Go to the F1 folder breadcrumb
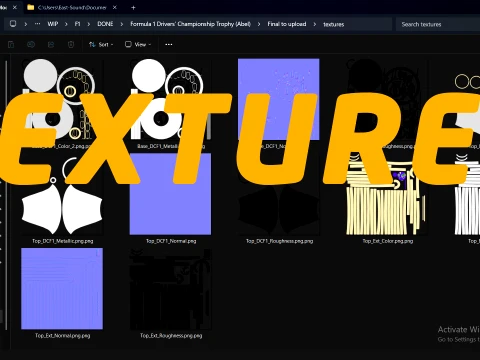The image size is (480, 360). (x=77, y=24)
